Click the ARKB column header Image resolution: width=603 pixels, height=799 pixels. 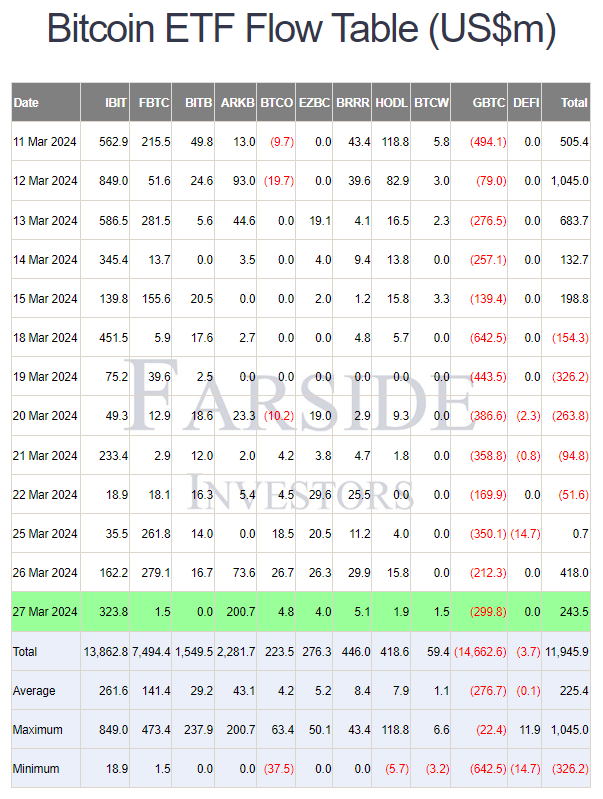(236, 102)
